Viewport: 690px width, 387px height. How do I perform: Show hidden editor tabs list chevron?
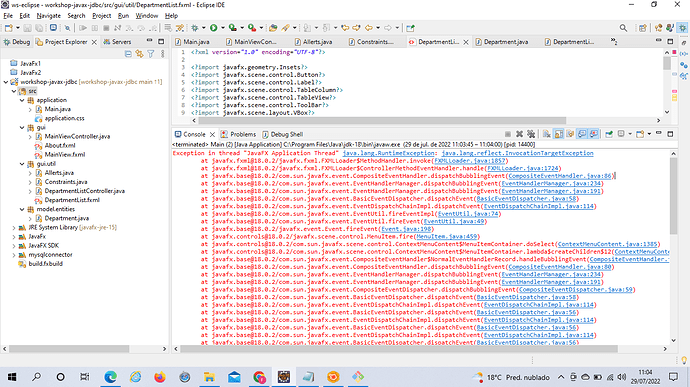[x=613, y=42]
